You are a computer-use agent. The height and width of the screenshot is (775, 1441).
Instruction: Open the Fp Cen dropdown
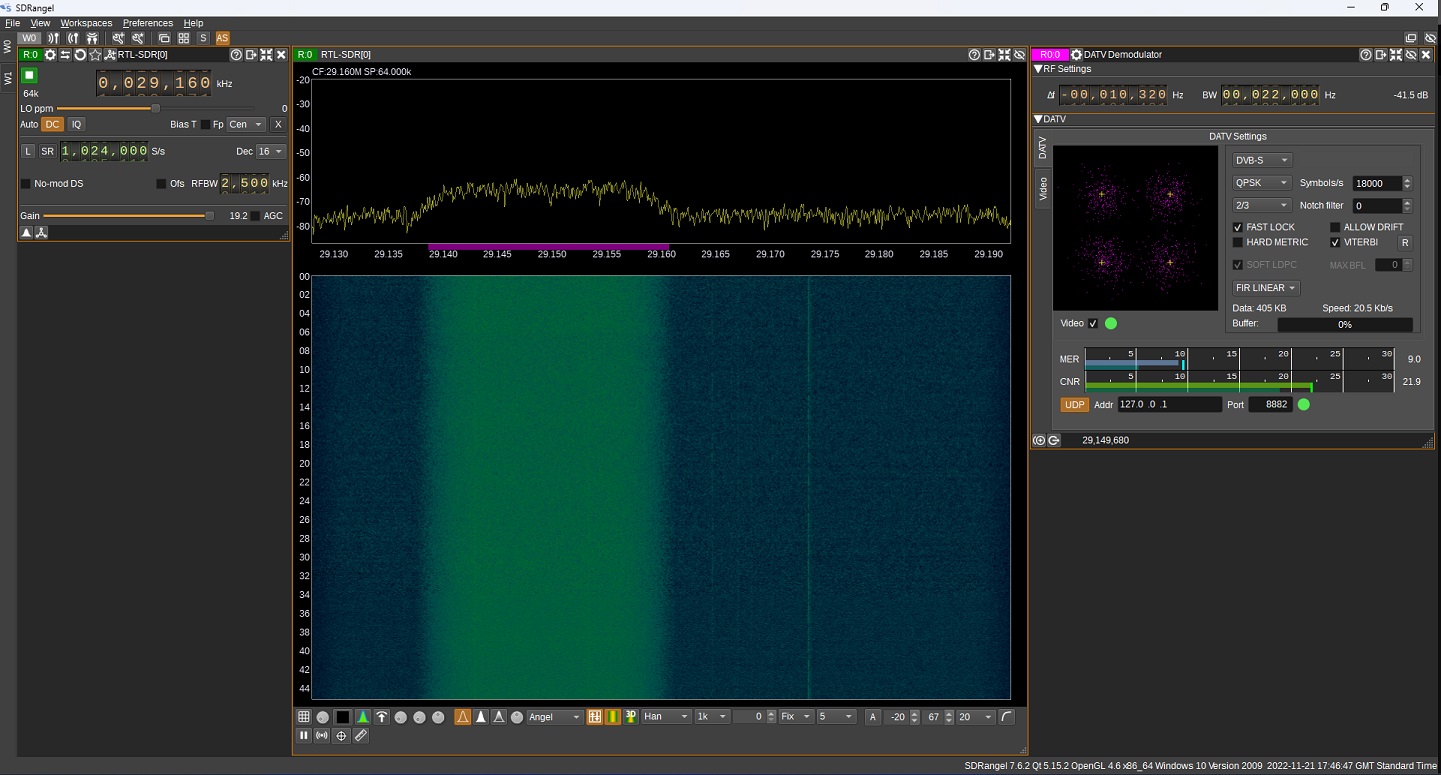pyautogui.click(x=246, y=124)
